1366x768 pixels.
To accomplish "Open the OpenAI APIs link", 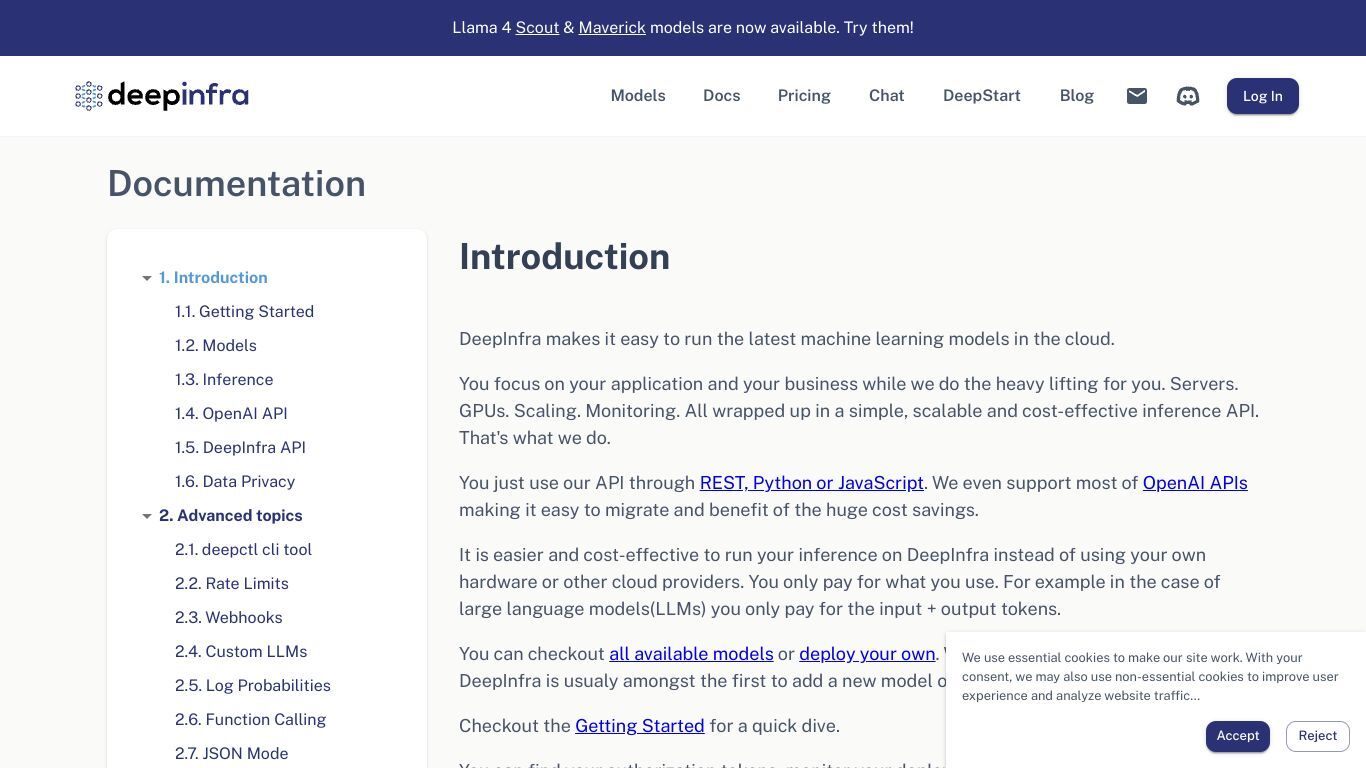I will (1195, 483).
